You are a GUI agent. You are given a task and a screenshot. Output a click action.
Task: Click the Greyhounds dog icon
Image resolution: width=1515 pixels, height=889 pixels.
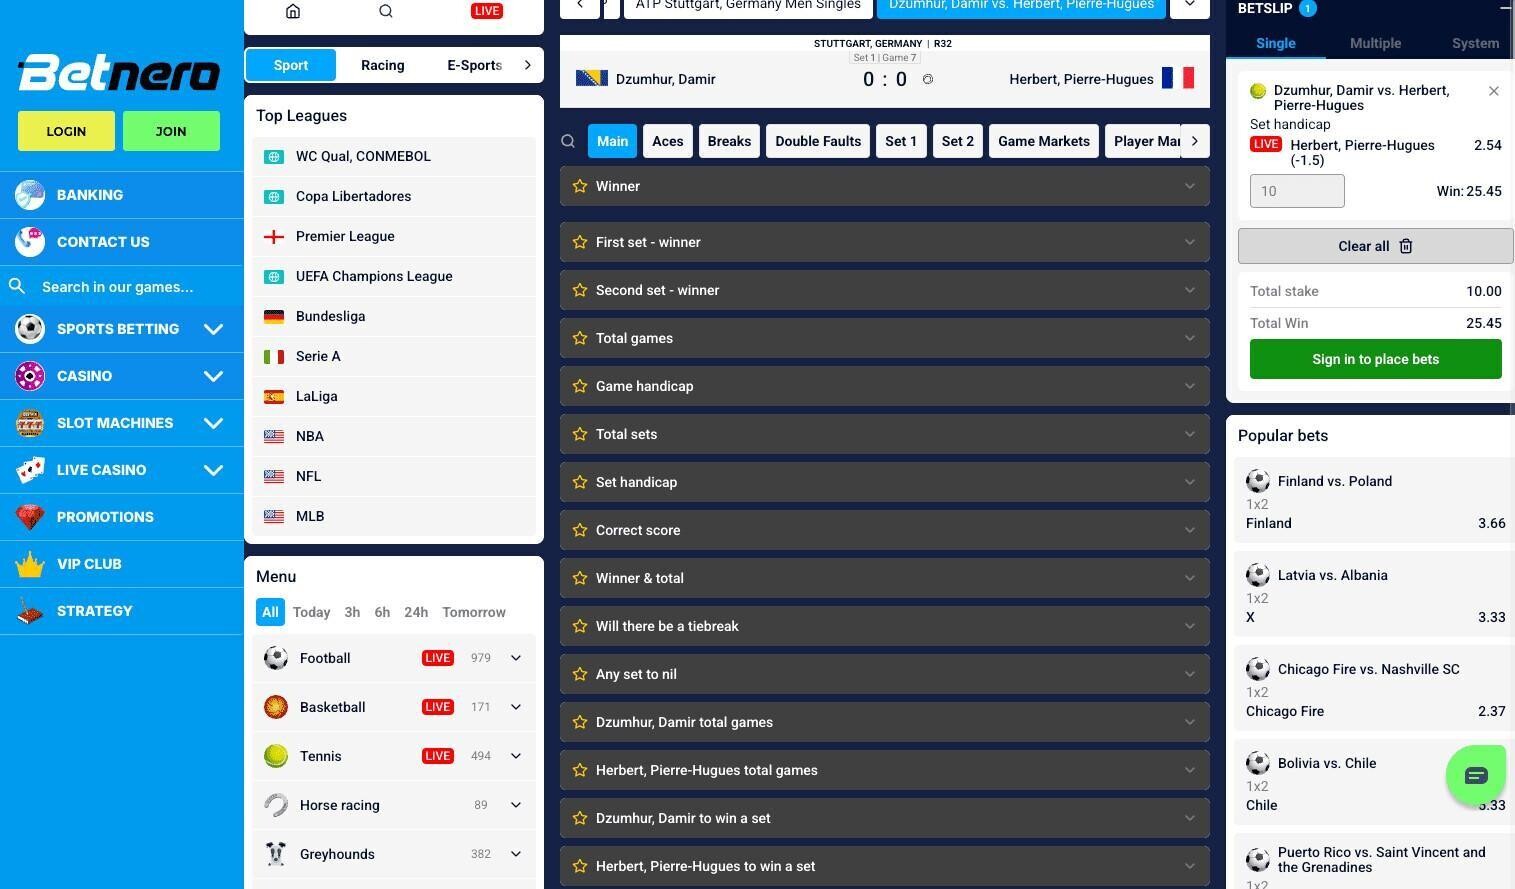pos(276,854)
